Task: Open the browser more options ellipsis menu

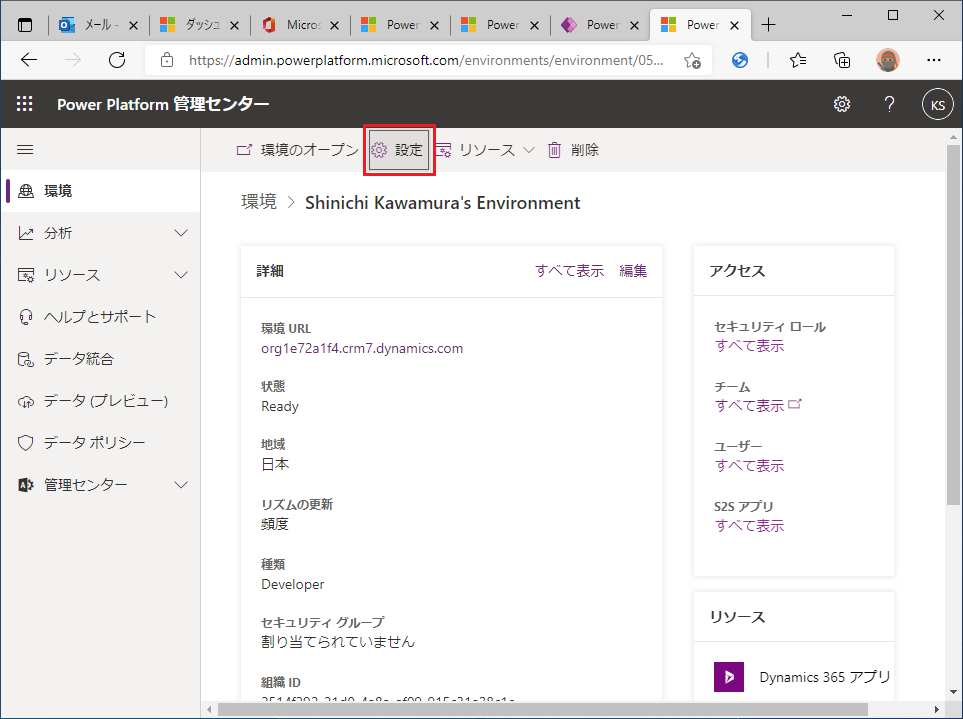Action: (x=934, y=60)
